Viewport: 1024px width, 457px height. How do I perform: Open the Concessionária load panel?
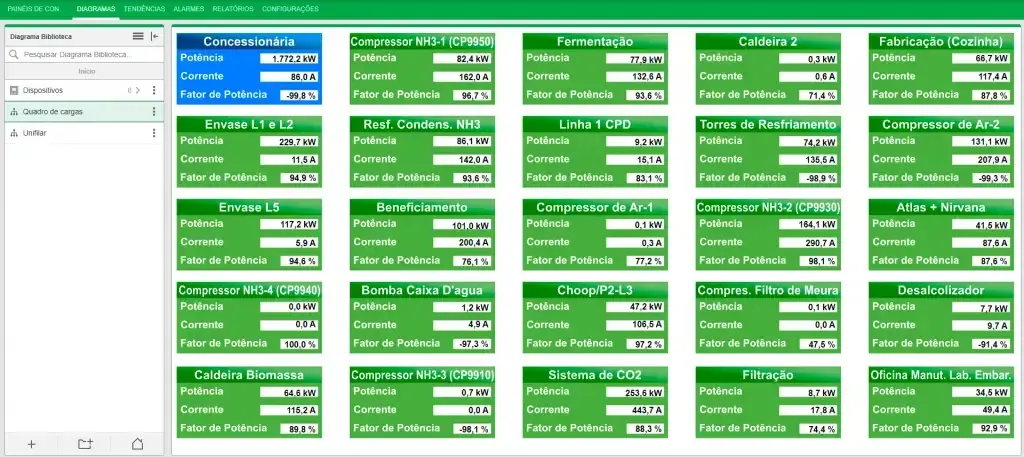point(249,69)
